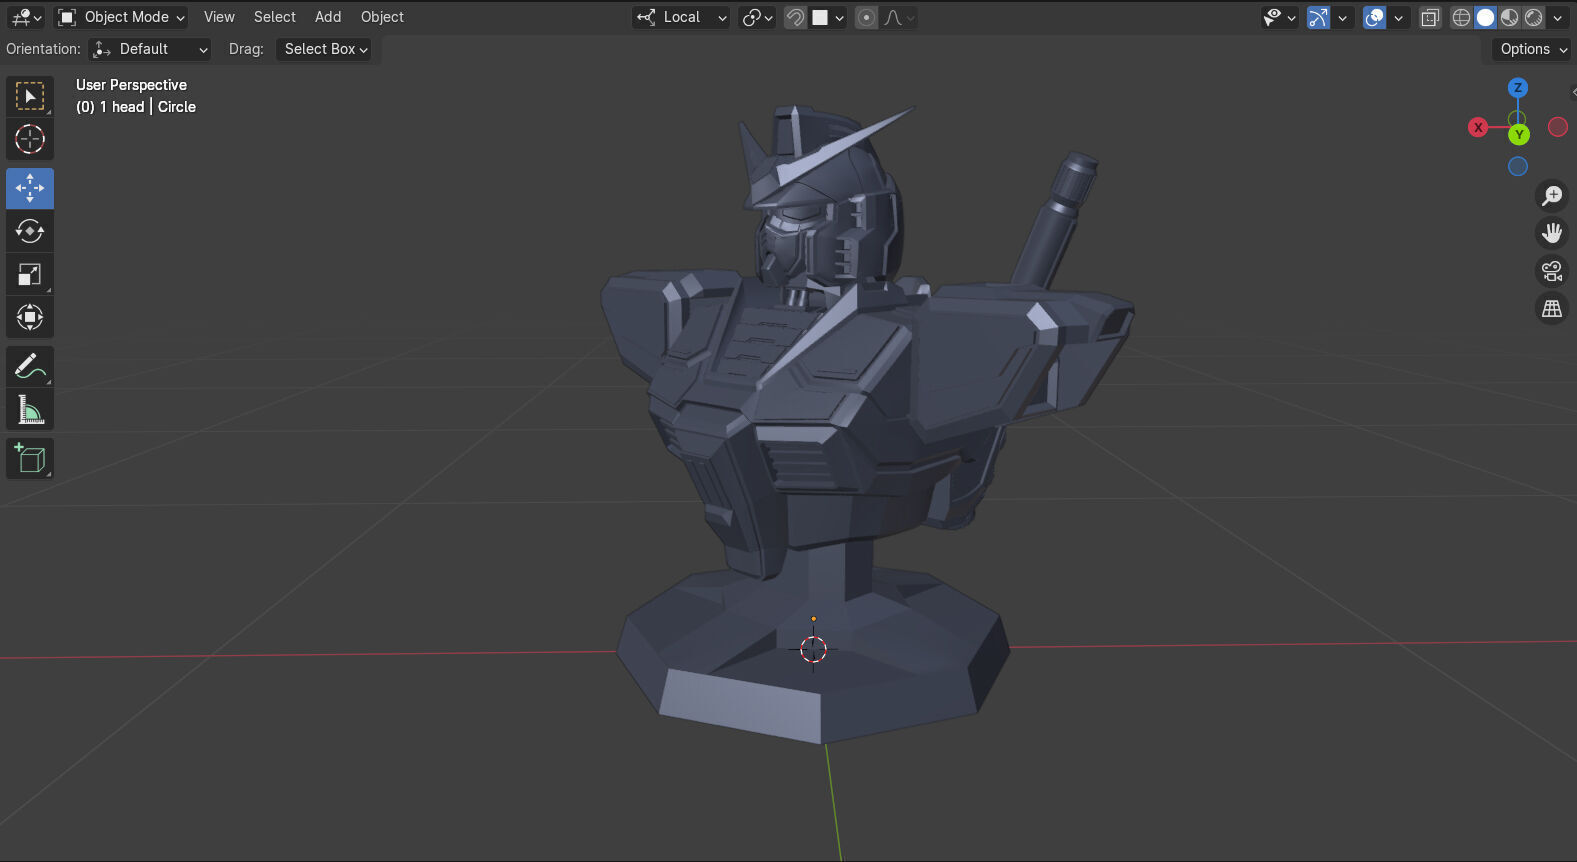Open the Add menu
This screenshot has height=862, width=1577.
(328, 17)
